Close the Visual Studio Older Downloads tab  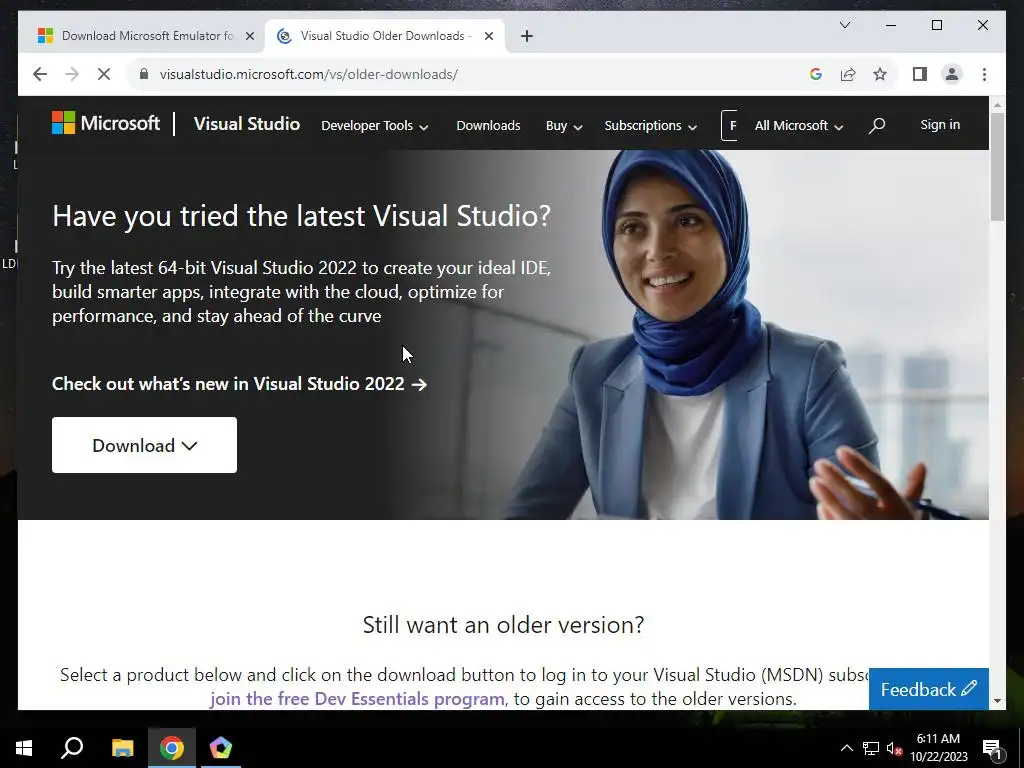pyautogui.click(x=488, y=37)
